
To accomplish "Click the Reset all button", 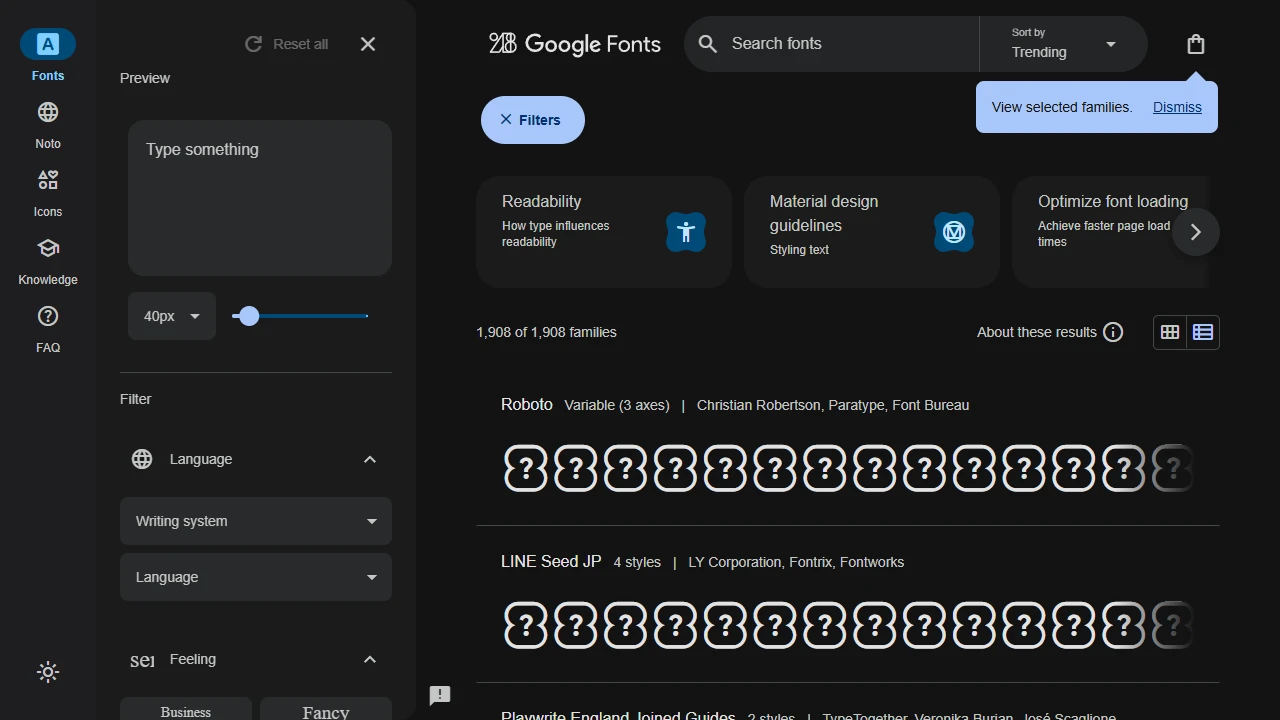I will 286,44.
